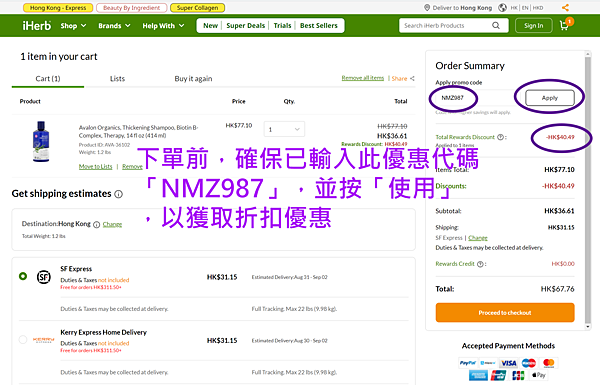Click Remove link under the shampoo
The image size is (600, 385).
tap(132, 166)
